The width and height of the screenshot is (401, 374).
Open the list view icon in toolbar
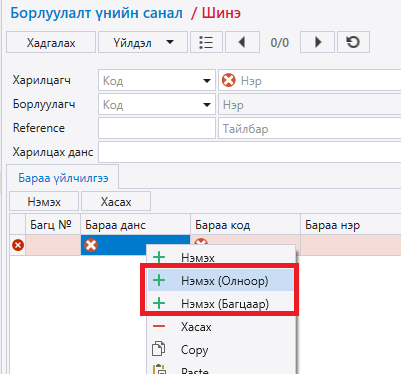206,42
